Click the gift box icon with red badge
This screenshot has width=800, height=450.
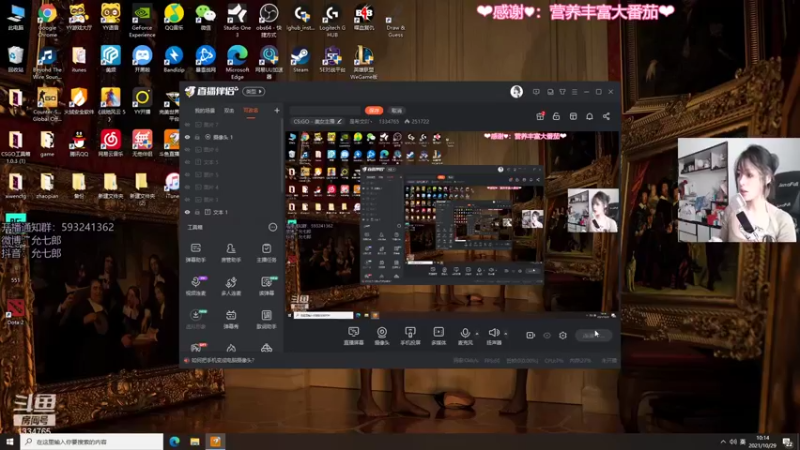[x=540, y=116]
